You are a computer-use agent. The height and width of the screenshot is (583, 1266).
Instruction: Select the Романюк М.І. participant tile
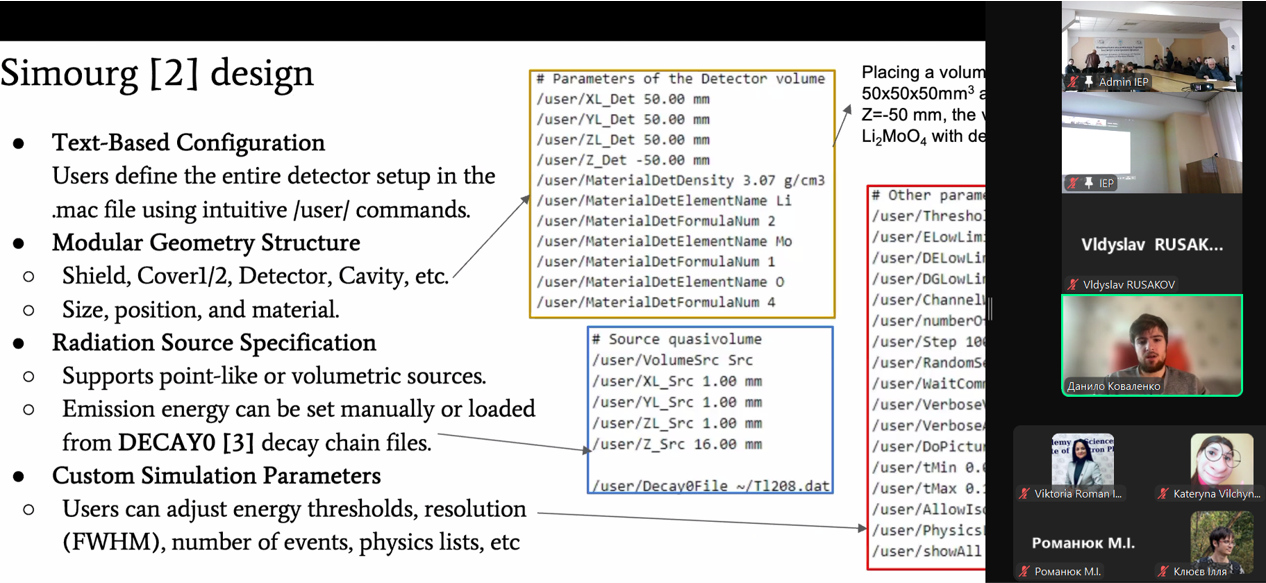click(1083, 542)
